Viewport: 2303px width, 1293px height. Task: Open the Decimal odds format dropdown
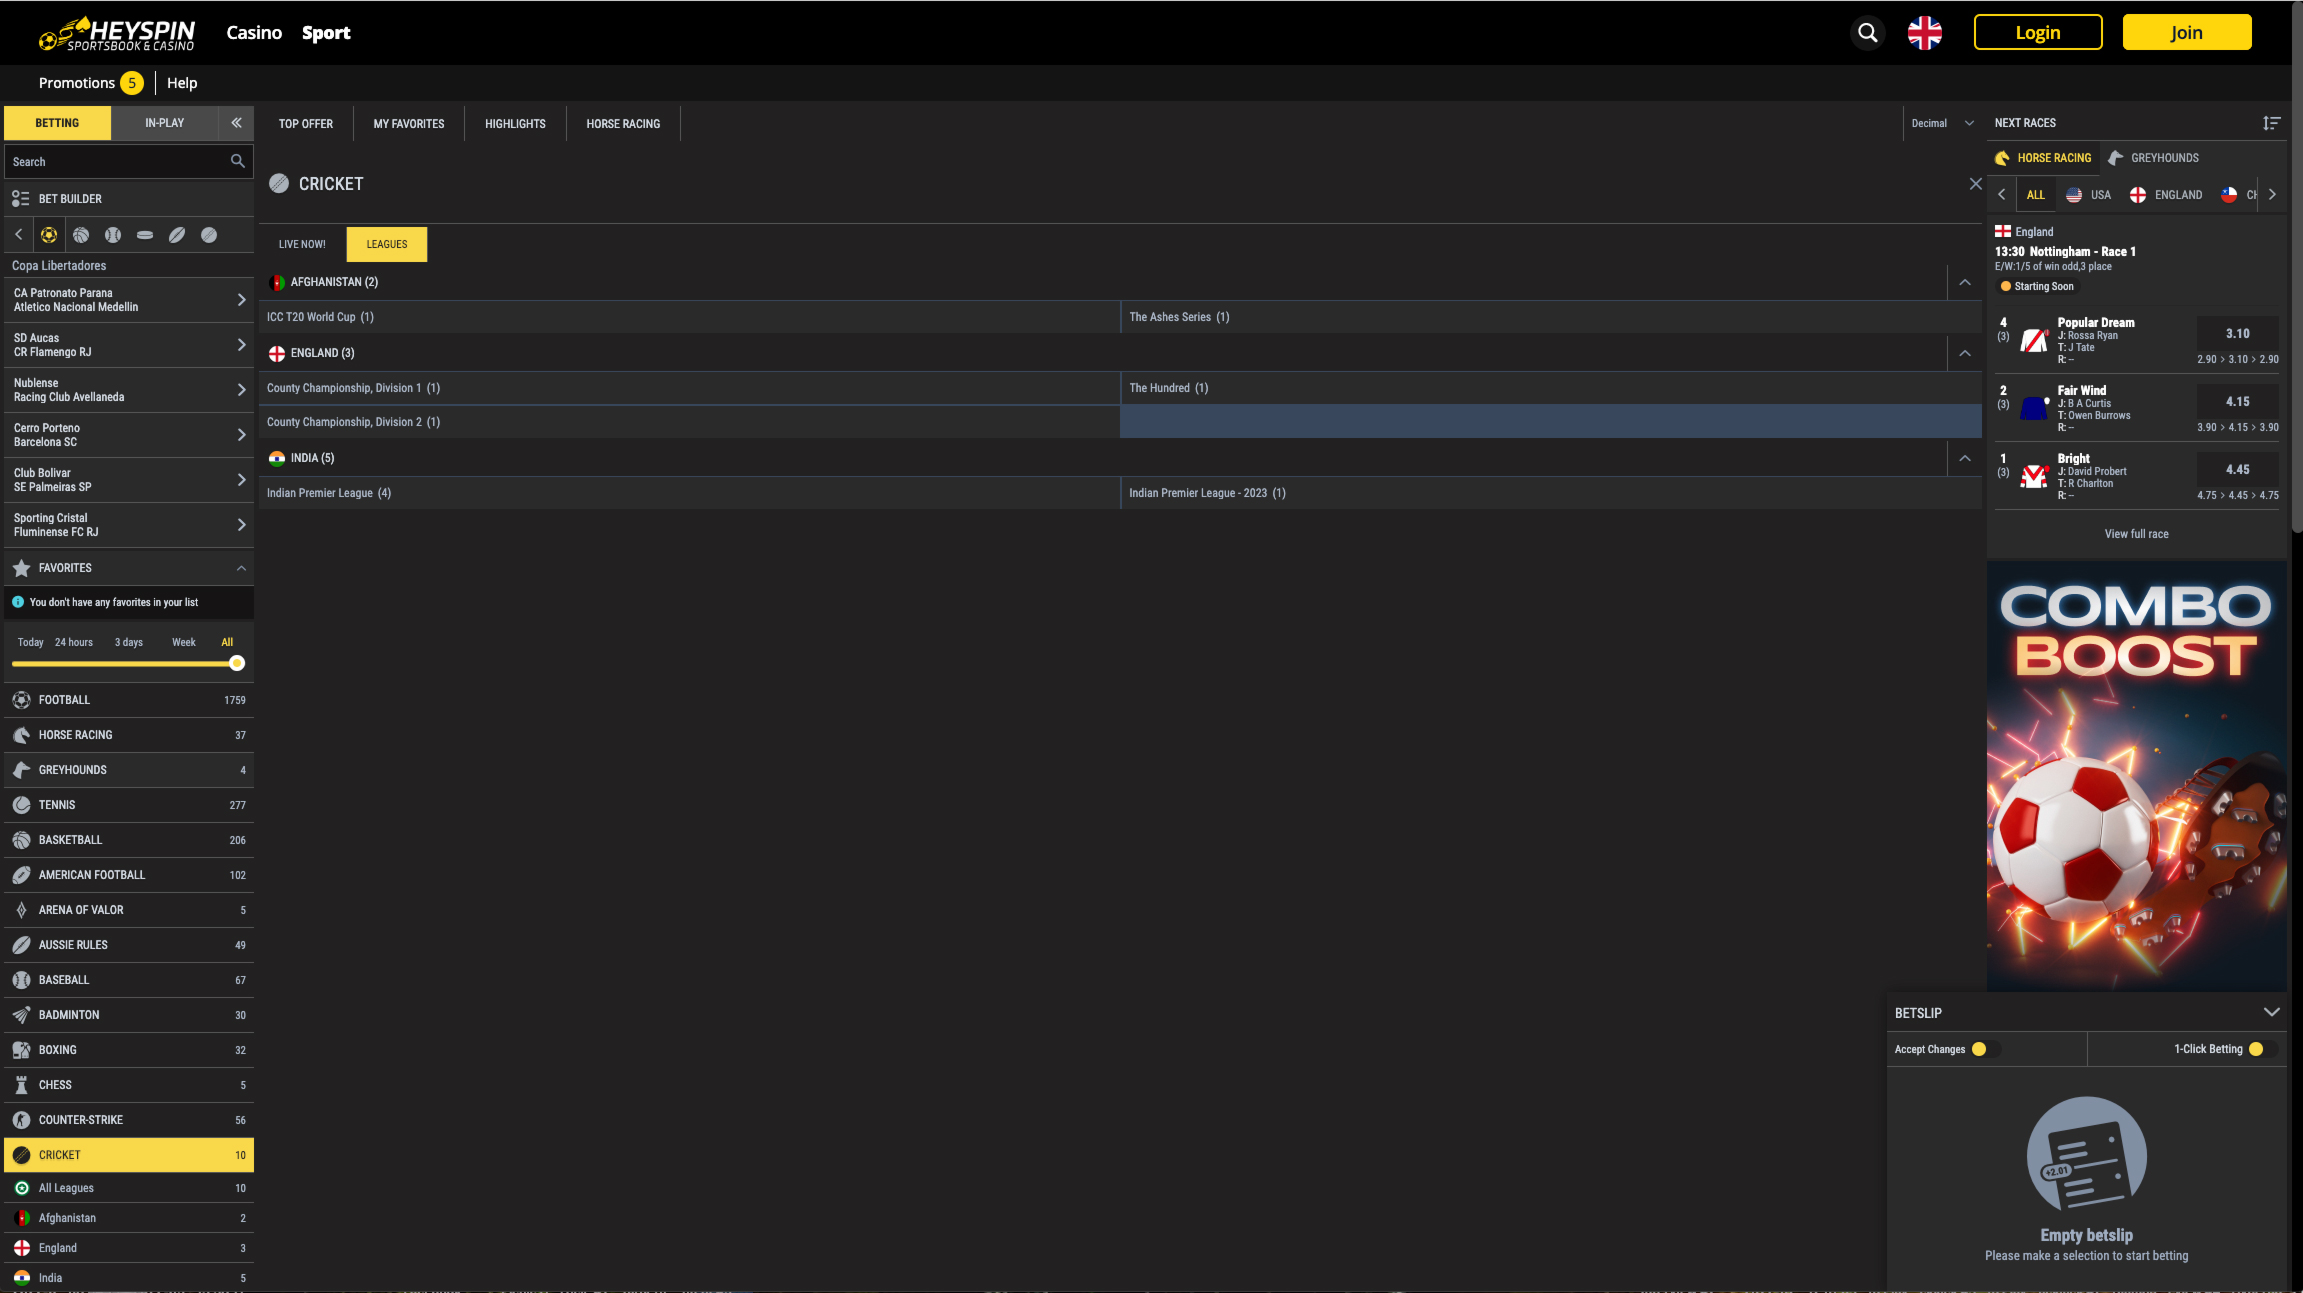coord(1942,123)
